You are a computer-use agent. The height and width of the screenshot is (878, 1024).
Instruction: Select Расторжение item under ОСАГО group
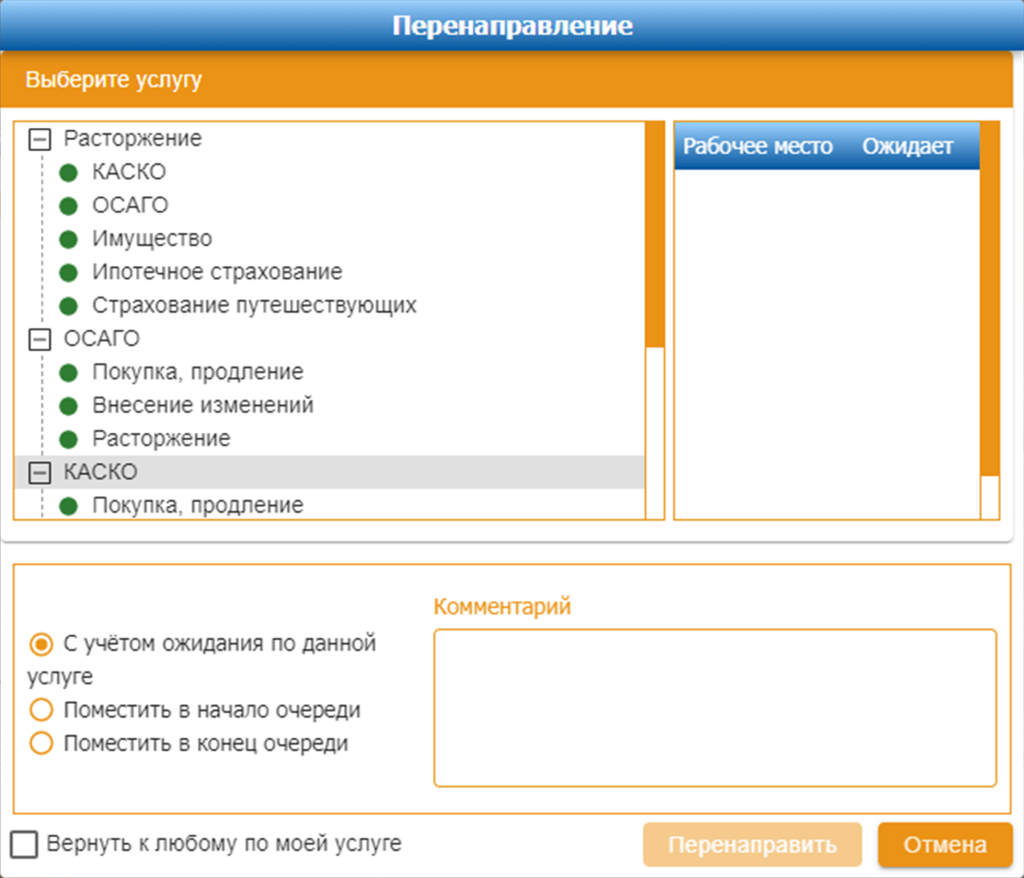click(x=161, y=438)
